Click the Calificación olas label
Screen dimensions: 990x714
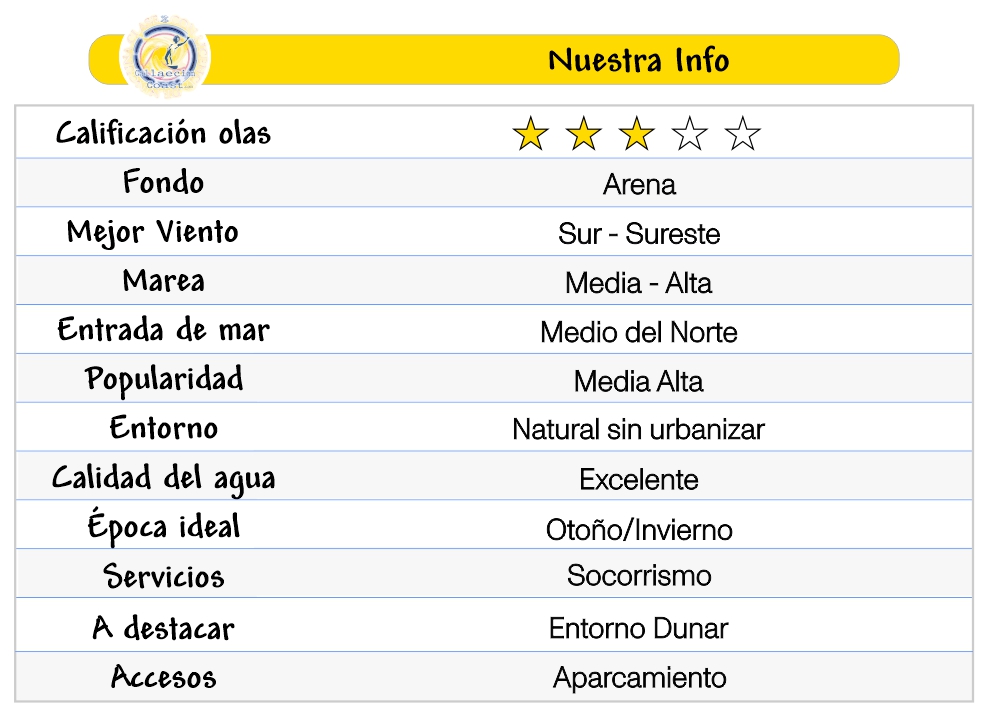coord(163,133)
